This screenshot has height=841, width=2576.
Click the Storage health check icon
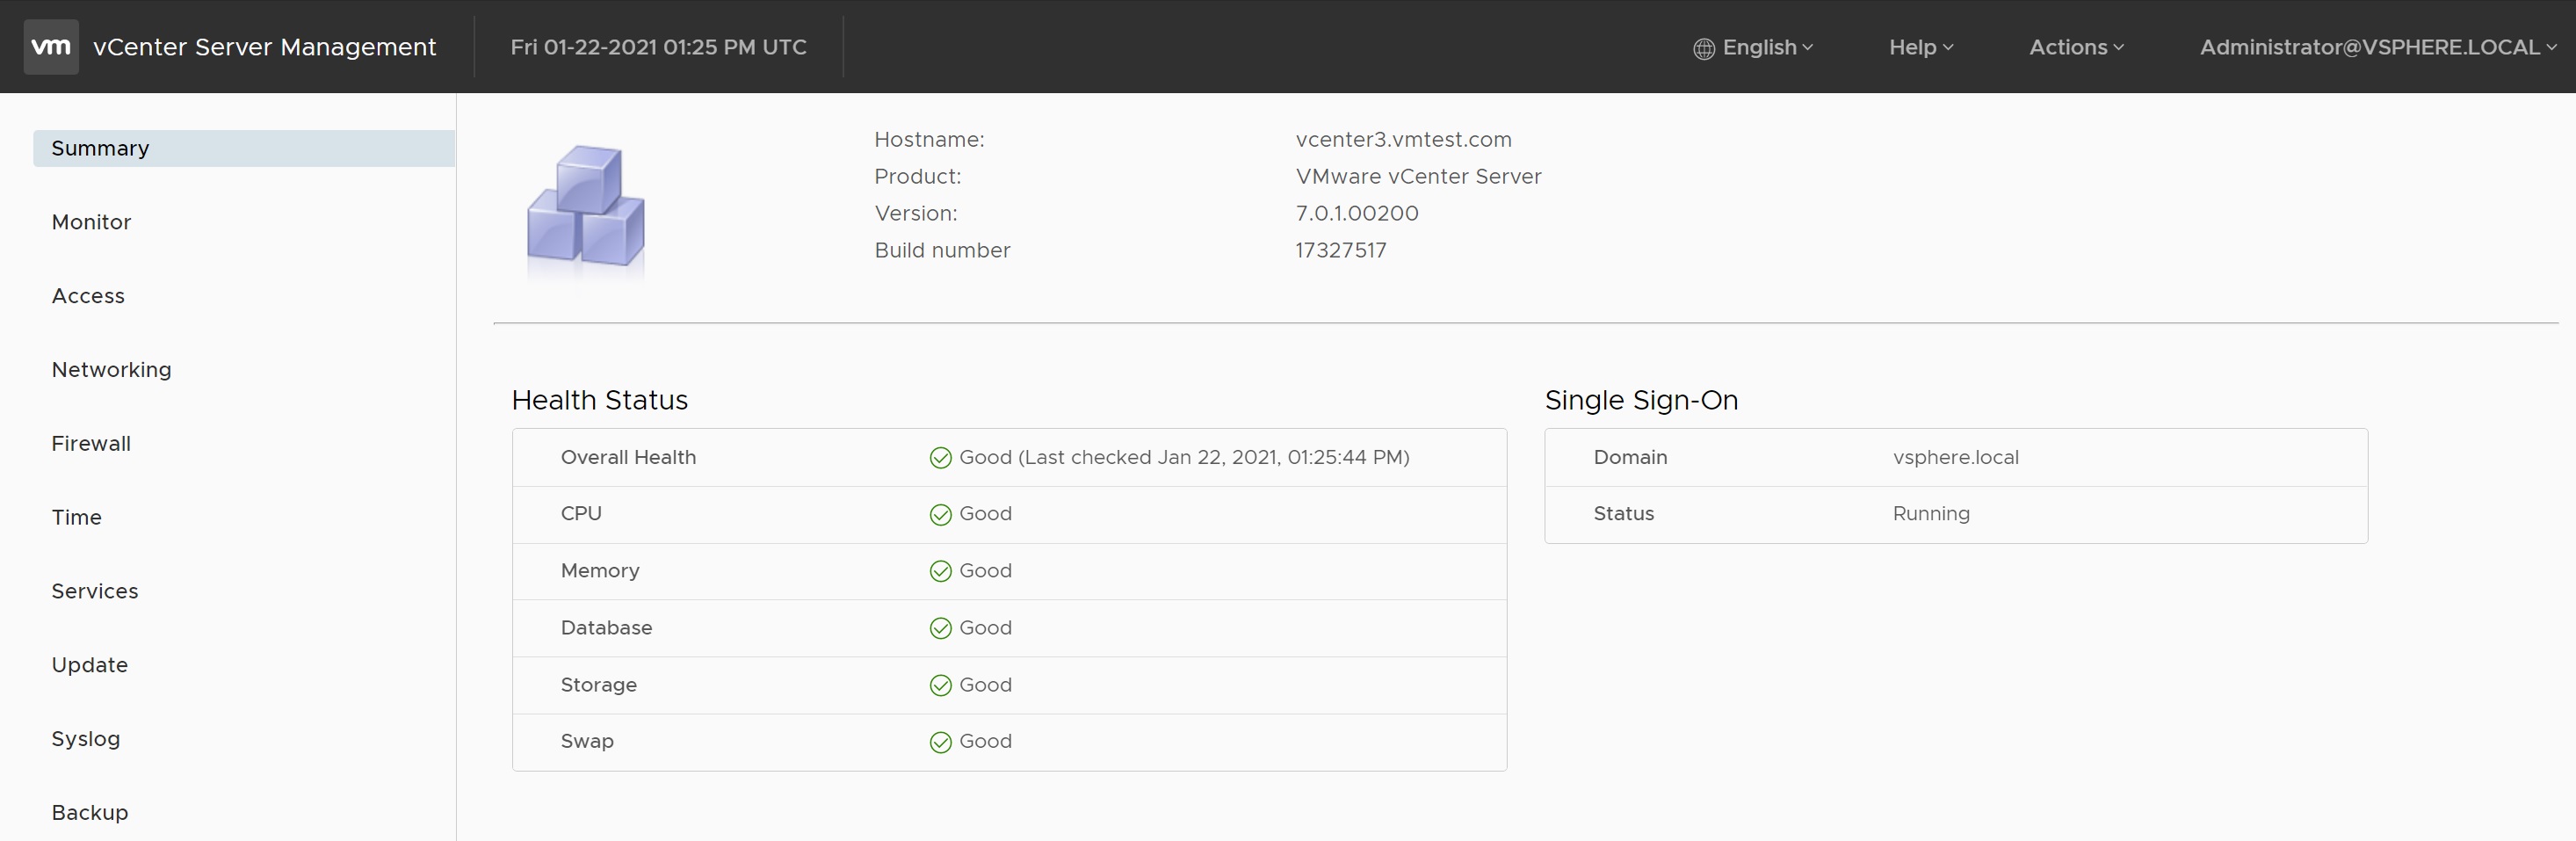coord(940,685)
